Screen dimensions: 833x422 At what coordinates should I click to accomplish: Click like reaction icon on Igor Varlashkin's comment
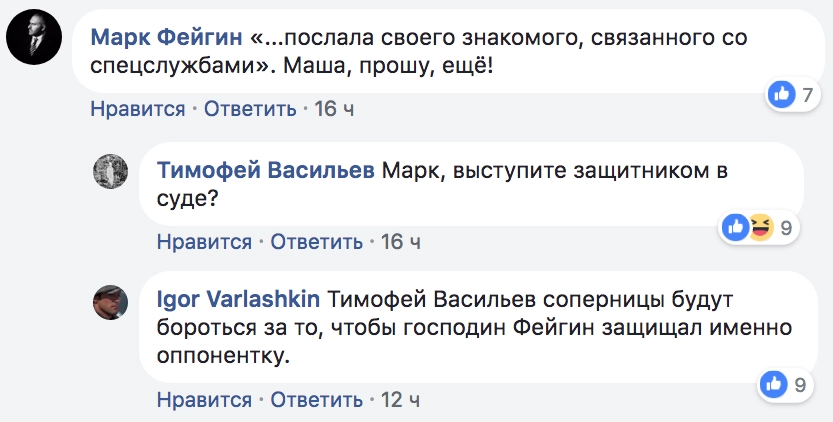coord(773,383)
